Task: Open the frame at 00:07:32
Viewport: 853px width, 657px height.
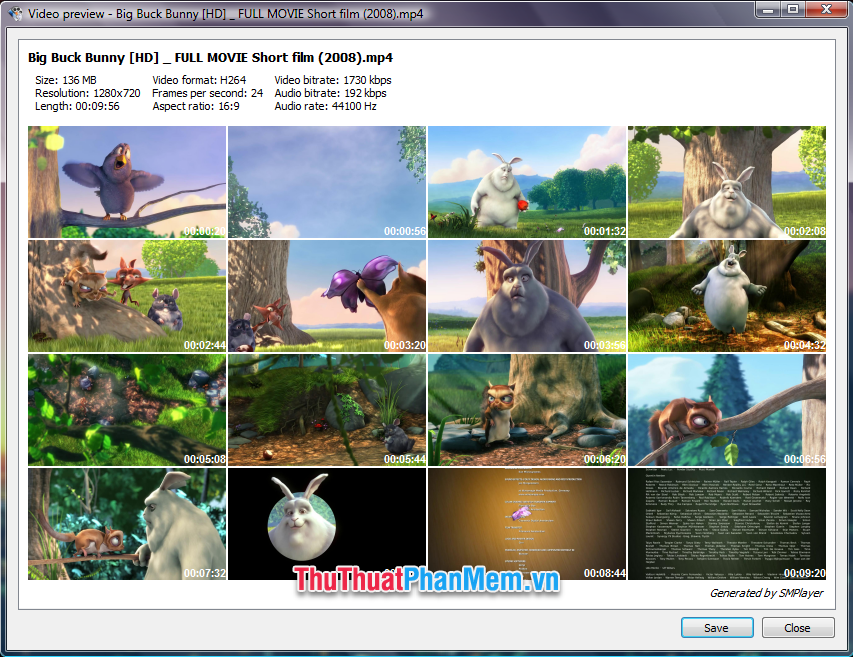Action: coord(127,523)
